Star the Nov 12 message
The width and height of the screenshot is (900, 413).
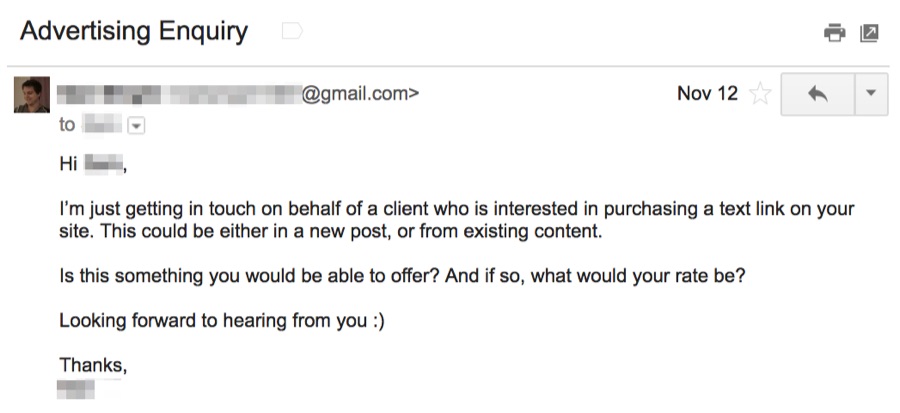[x=761, y=93]
